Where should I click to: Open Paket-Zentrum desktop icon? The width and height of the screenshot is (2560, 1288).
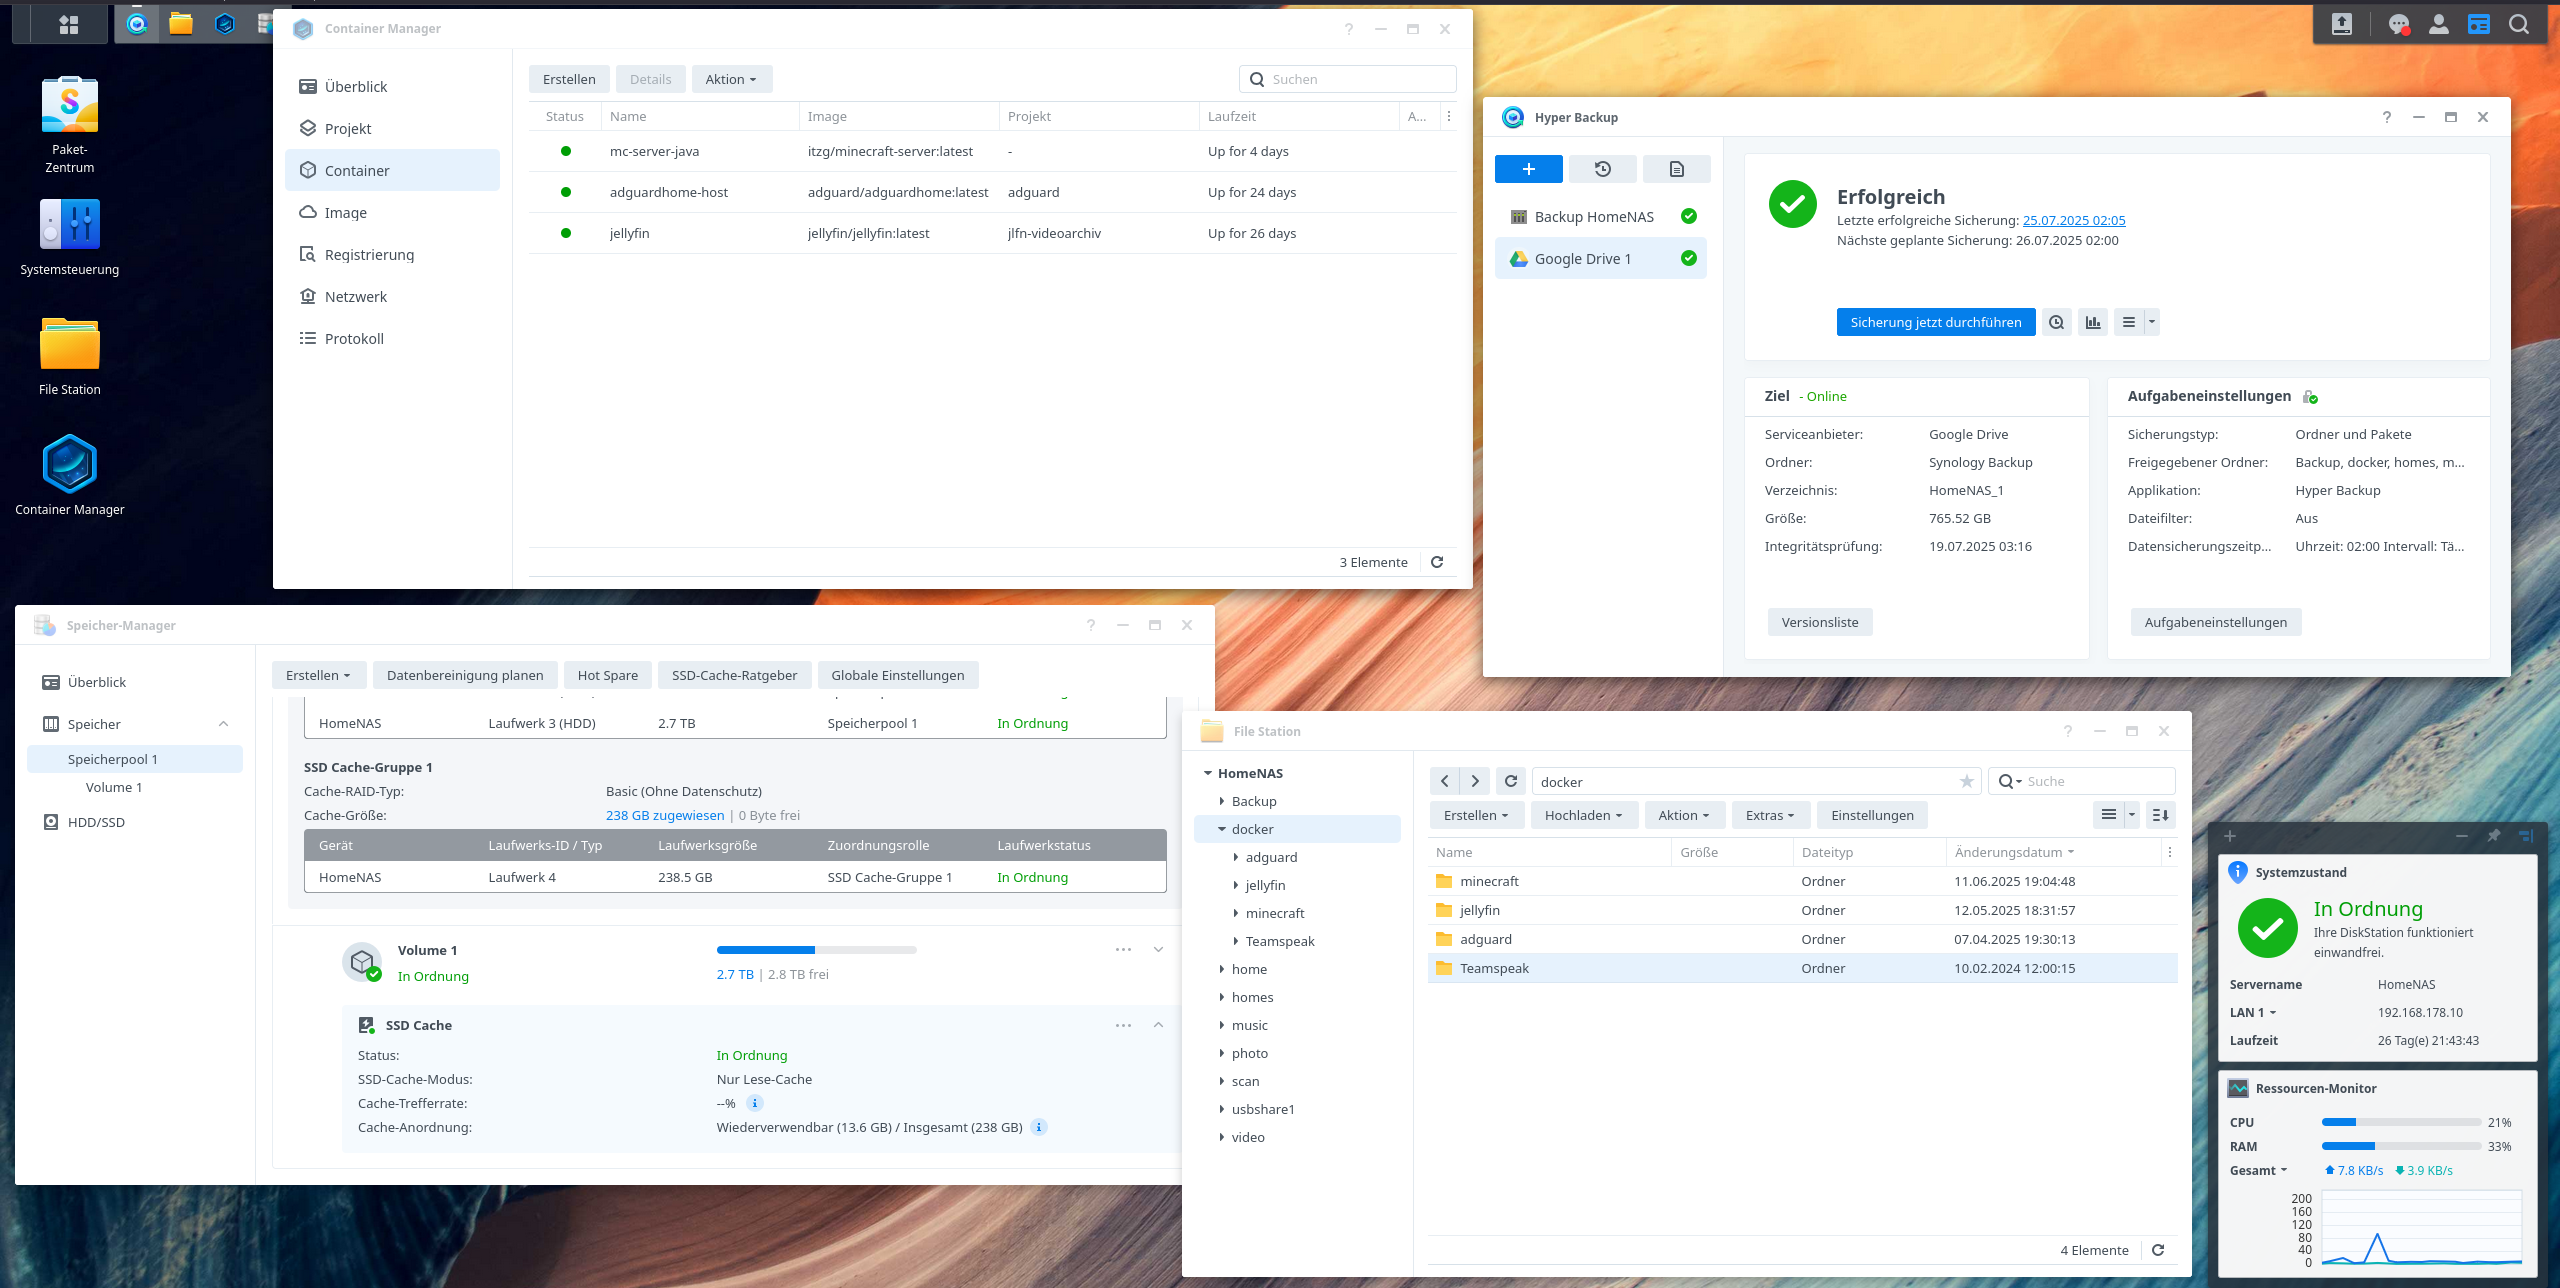point(69,106)
